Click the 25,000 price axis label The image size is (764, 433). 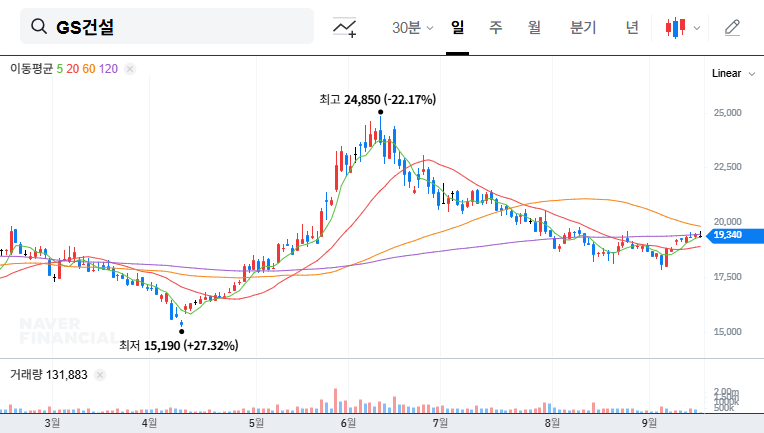tap(727, 113)
